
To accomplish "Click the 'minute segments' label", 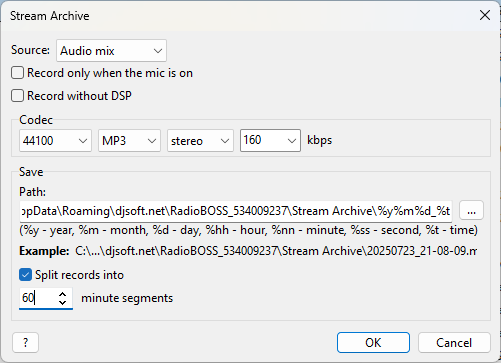I will click(x=127, y=298).
